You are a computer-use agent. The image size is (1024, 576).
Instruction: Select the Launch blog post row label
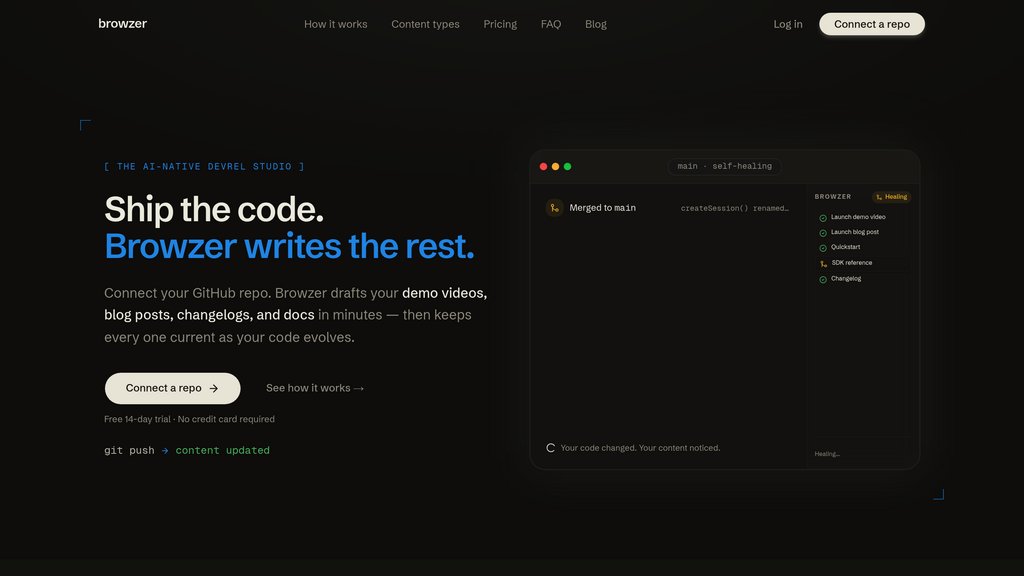855,232
